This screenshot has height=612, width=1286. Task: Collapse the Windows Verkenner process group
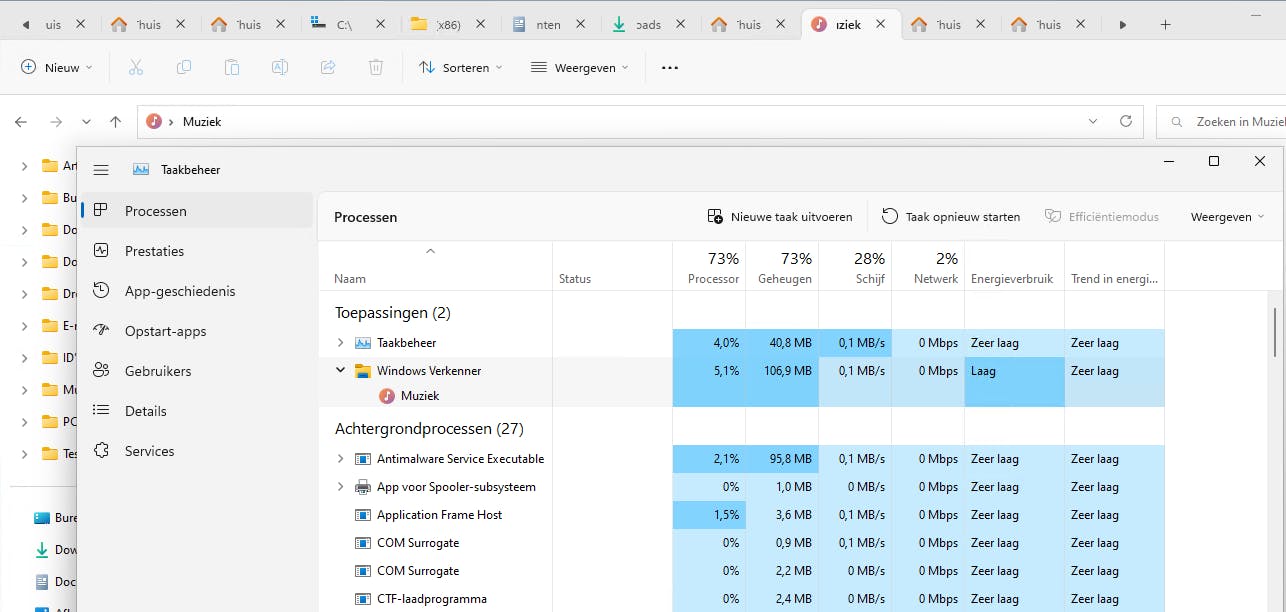pyautogui.click(x=340, y=370)
